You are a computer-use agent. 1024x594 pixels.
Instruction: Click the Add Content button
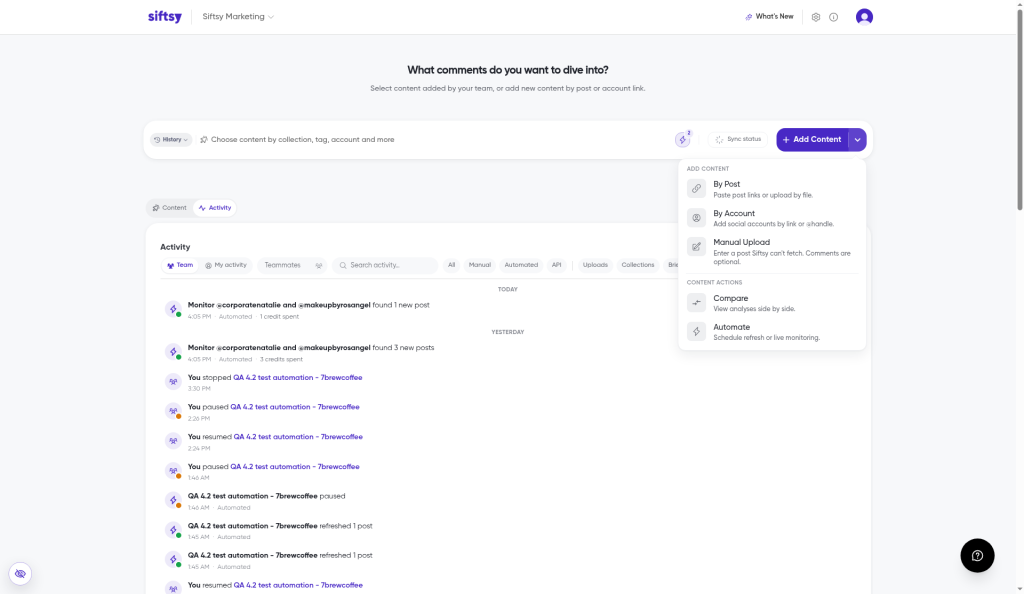coord(812,140)
